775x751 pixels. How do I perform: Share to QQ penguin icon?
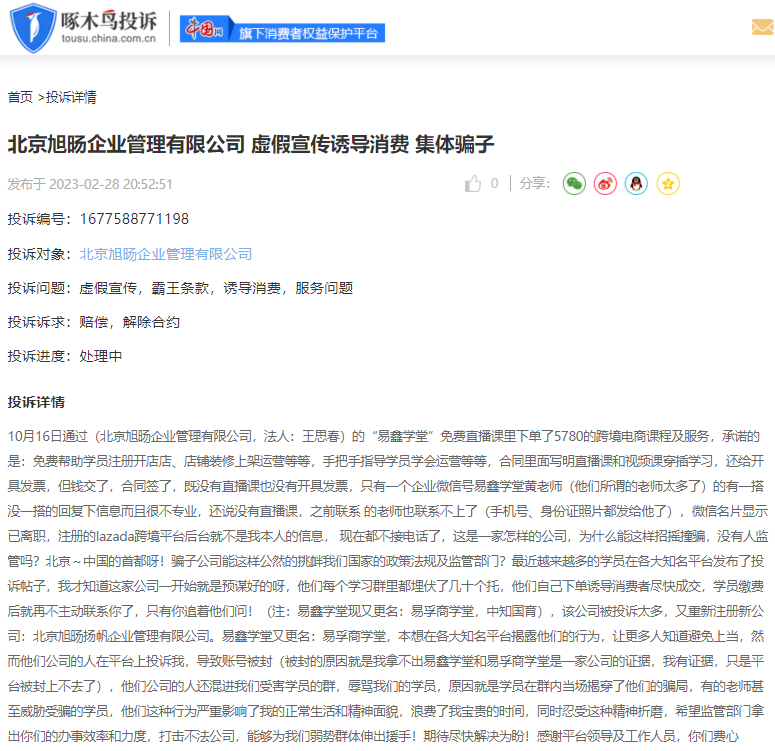(637, 184)
